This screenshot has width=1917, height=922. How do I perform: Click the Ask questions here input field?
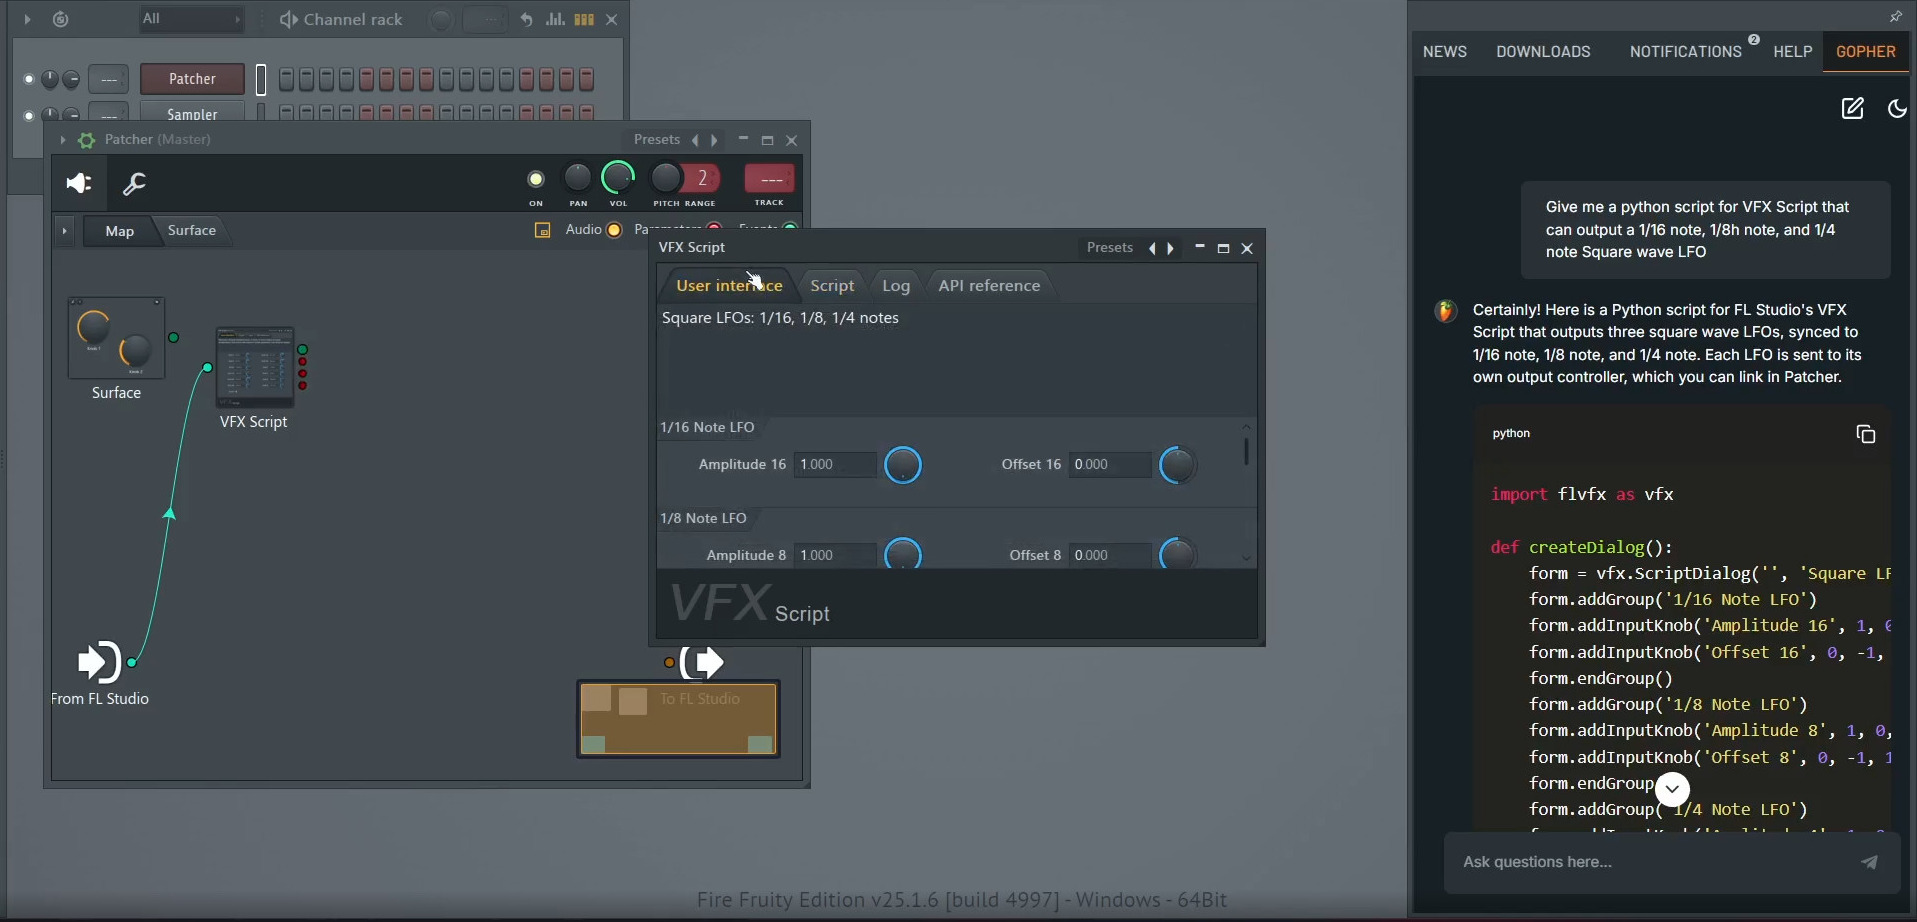click(x=1650, y=862)
